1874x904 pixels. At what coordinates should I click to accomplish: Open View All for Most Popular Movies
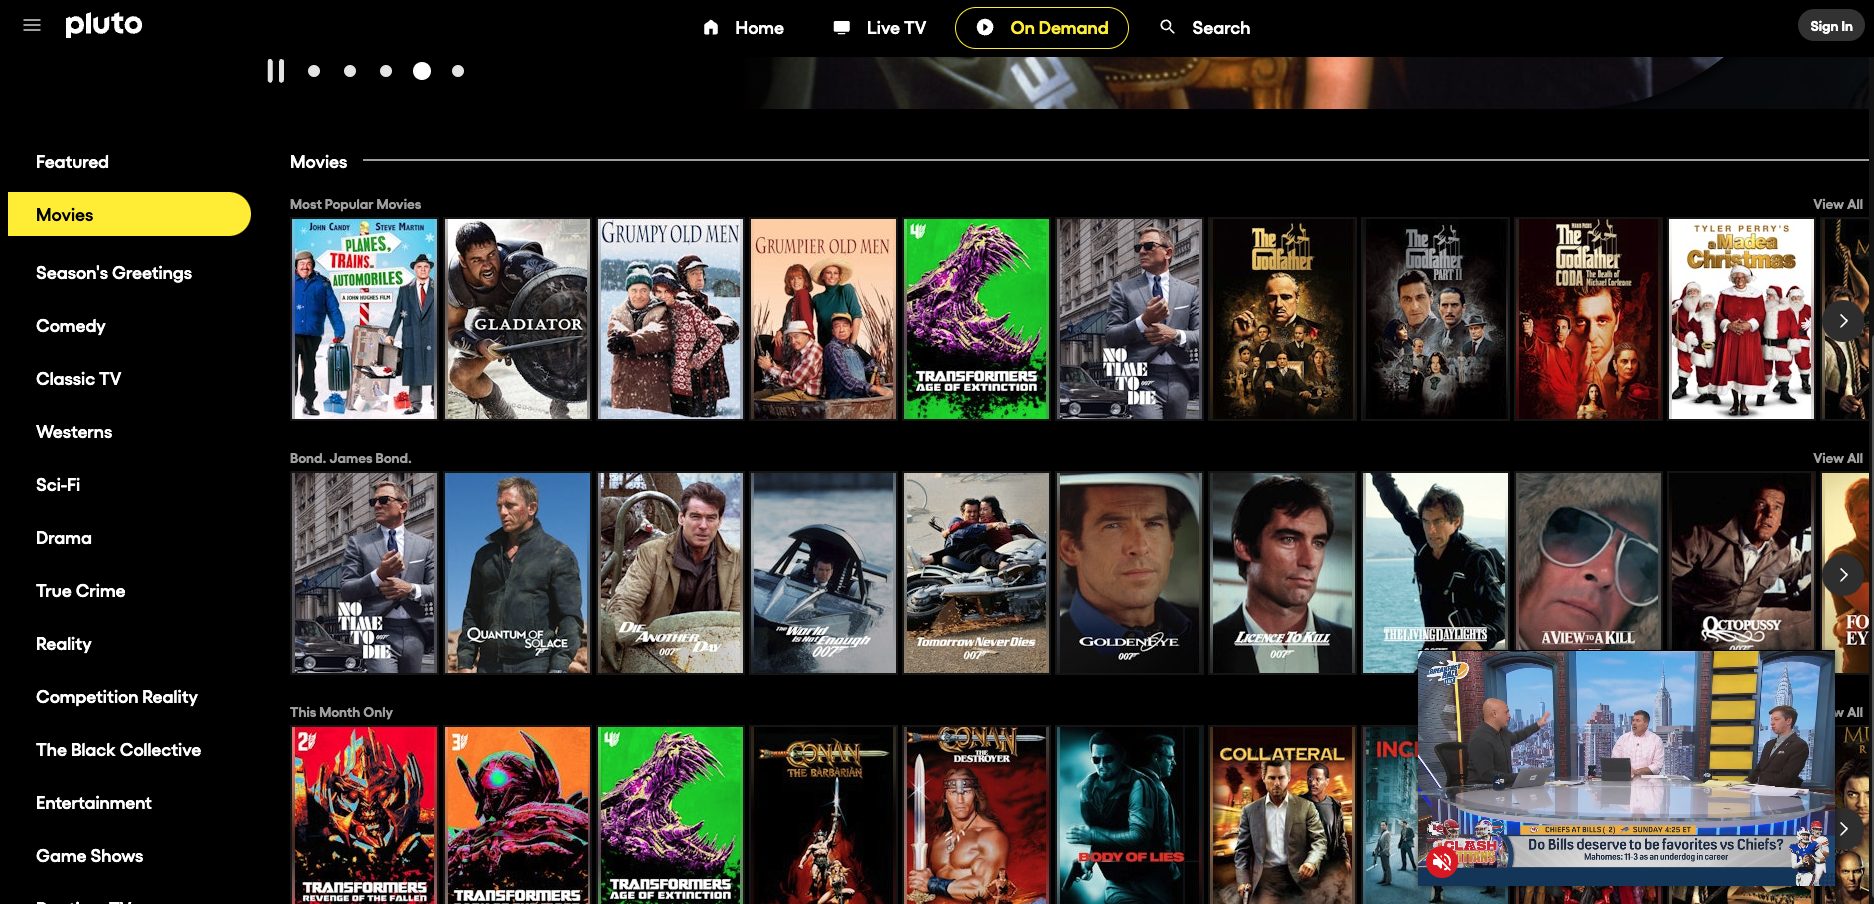pyautogui.click(x=1837, y=204)
